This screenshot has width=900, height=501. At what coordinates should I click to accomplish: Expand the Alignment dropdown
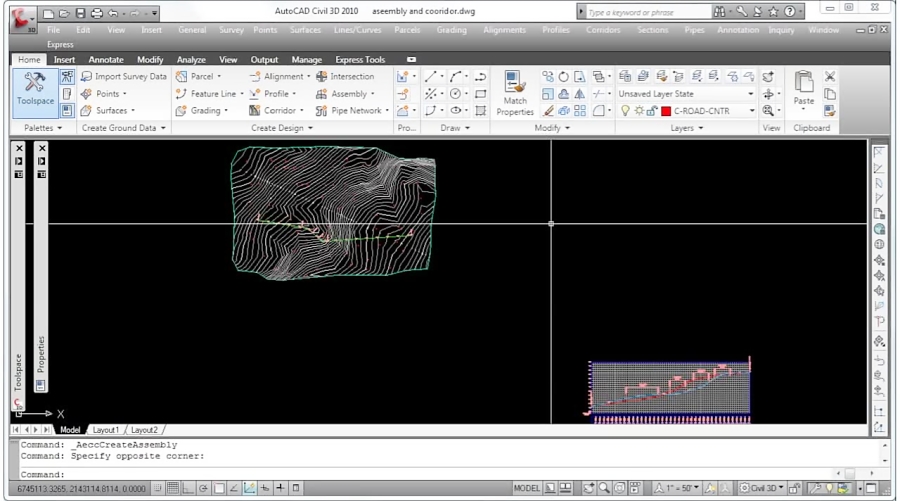308,76
